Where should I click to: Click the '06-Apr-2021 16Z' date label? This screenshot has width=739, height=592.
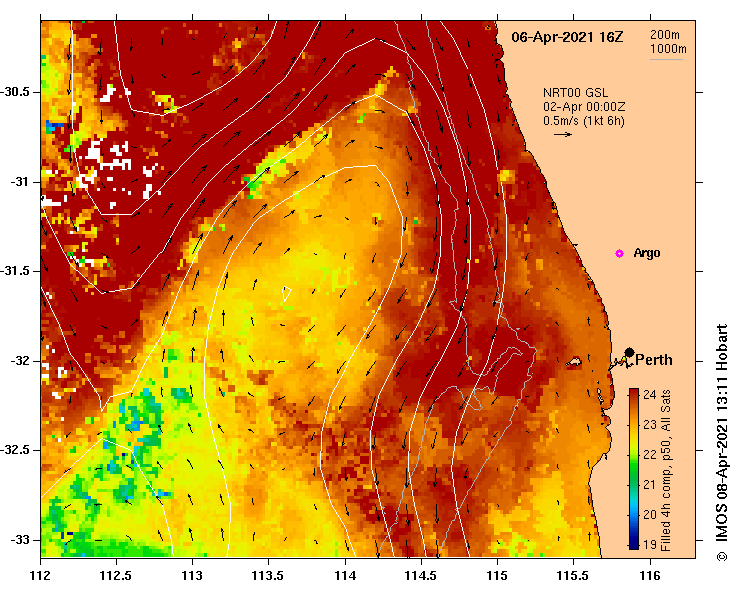[x=567, y=37]
